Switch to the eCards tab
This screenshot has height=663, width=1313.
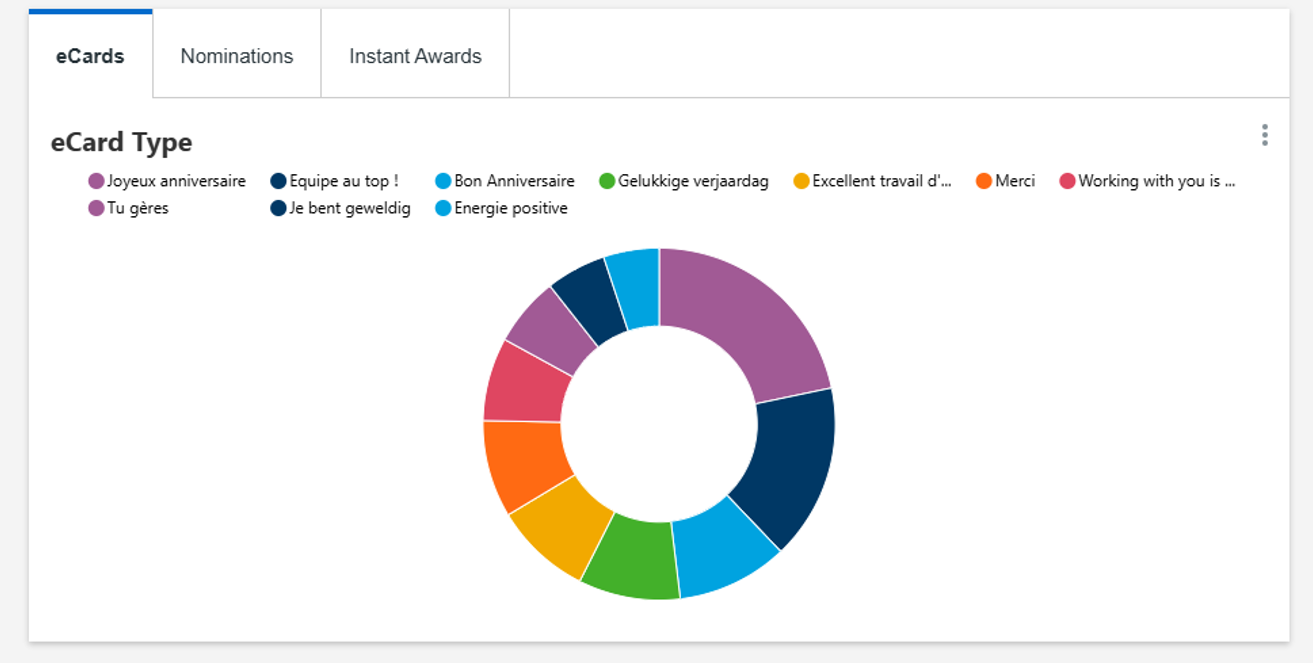coord(90,56)
